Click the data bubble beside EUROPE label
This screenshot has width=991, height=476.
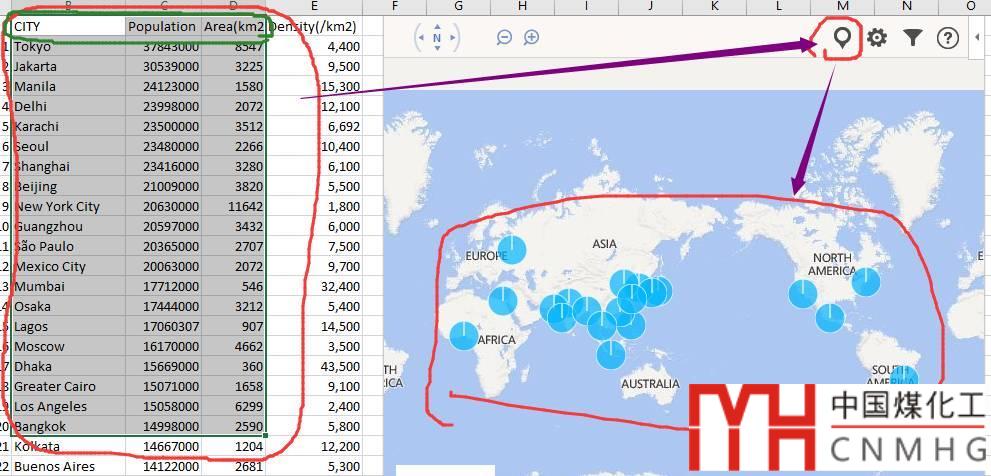point(511,249)
